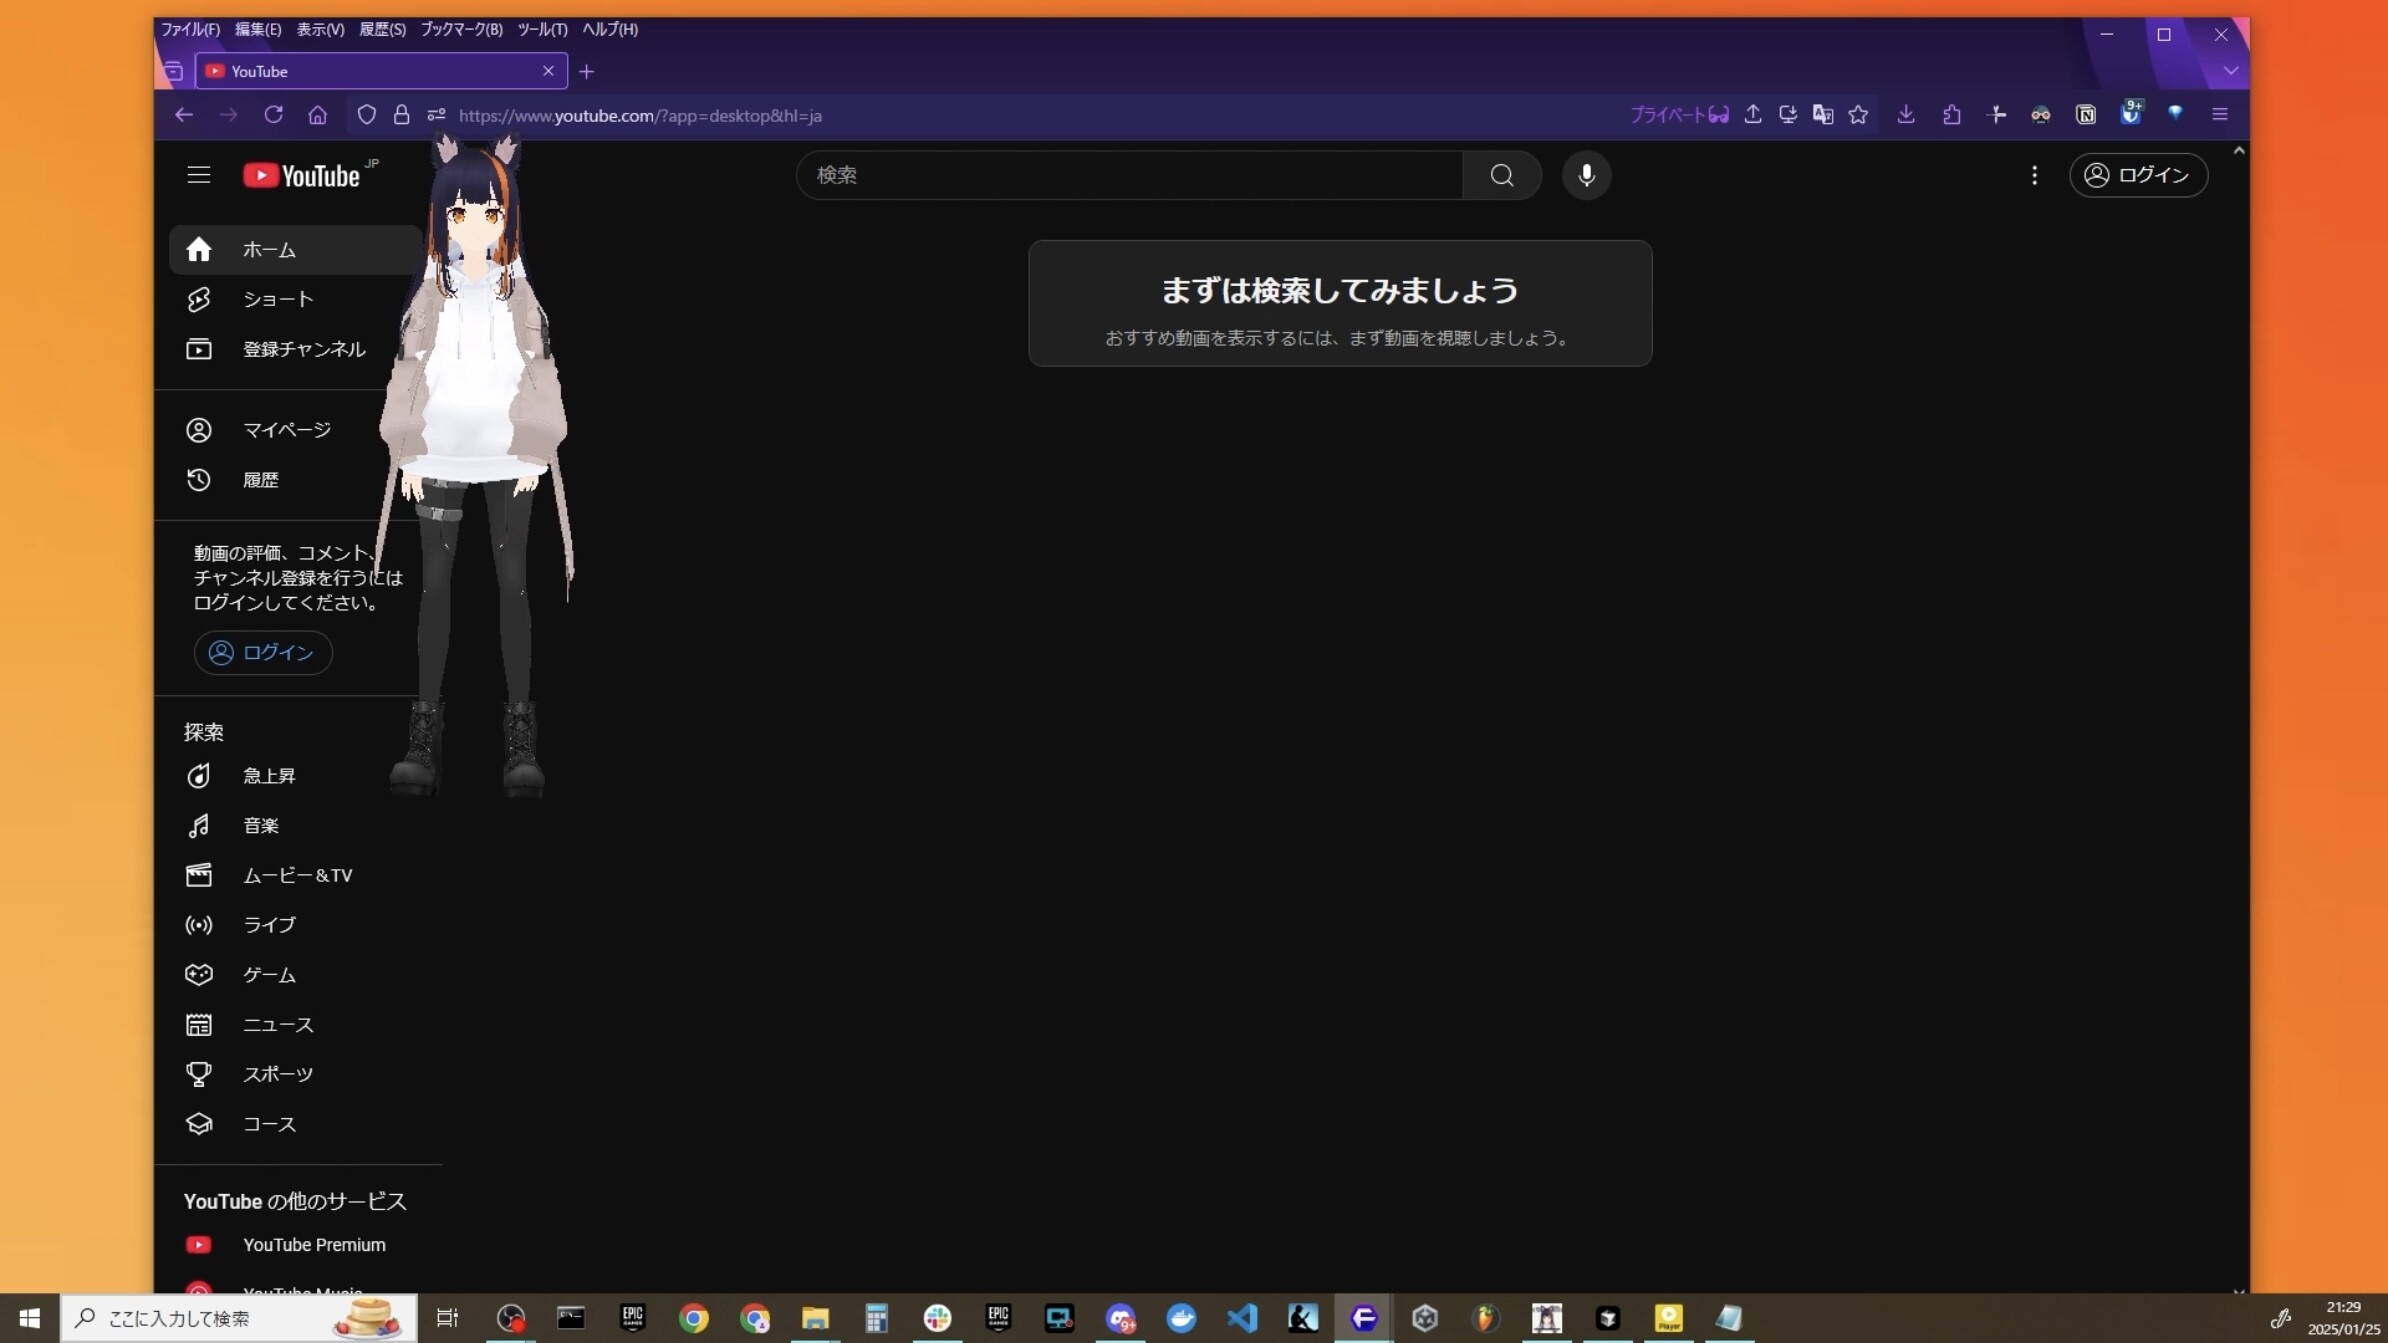2388x1343 pixels.
Task: Open the list-all-tabs dropdown chevron
Action: click(x=2230, y=70)
